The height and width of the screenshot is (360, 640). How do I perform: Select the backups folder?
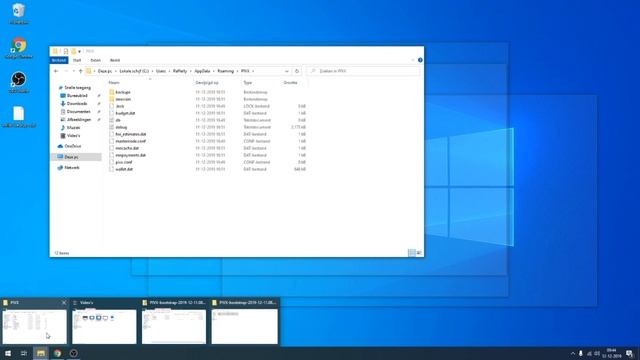(x=122, y=92)
